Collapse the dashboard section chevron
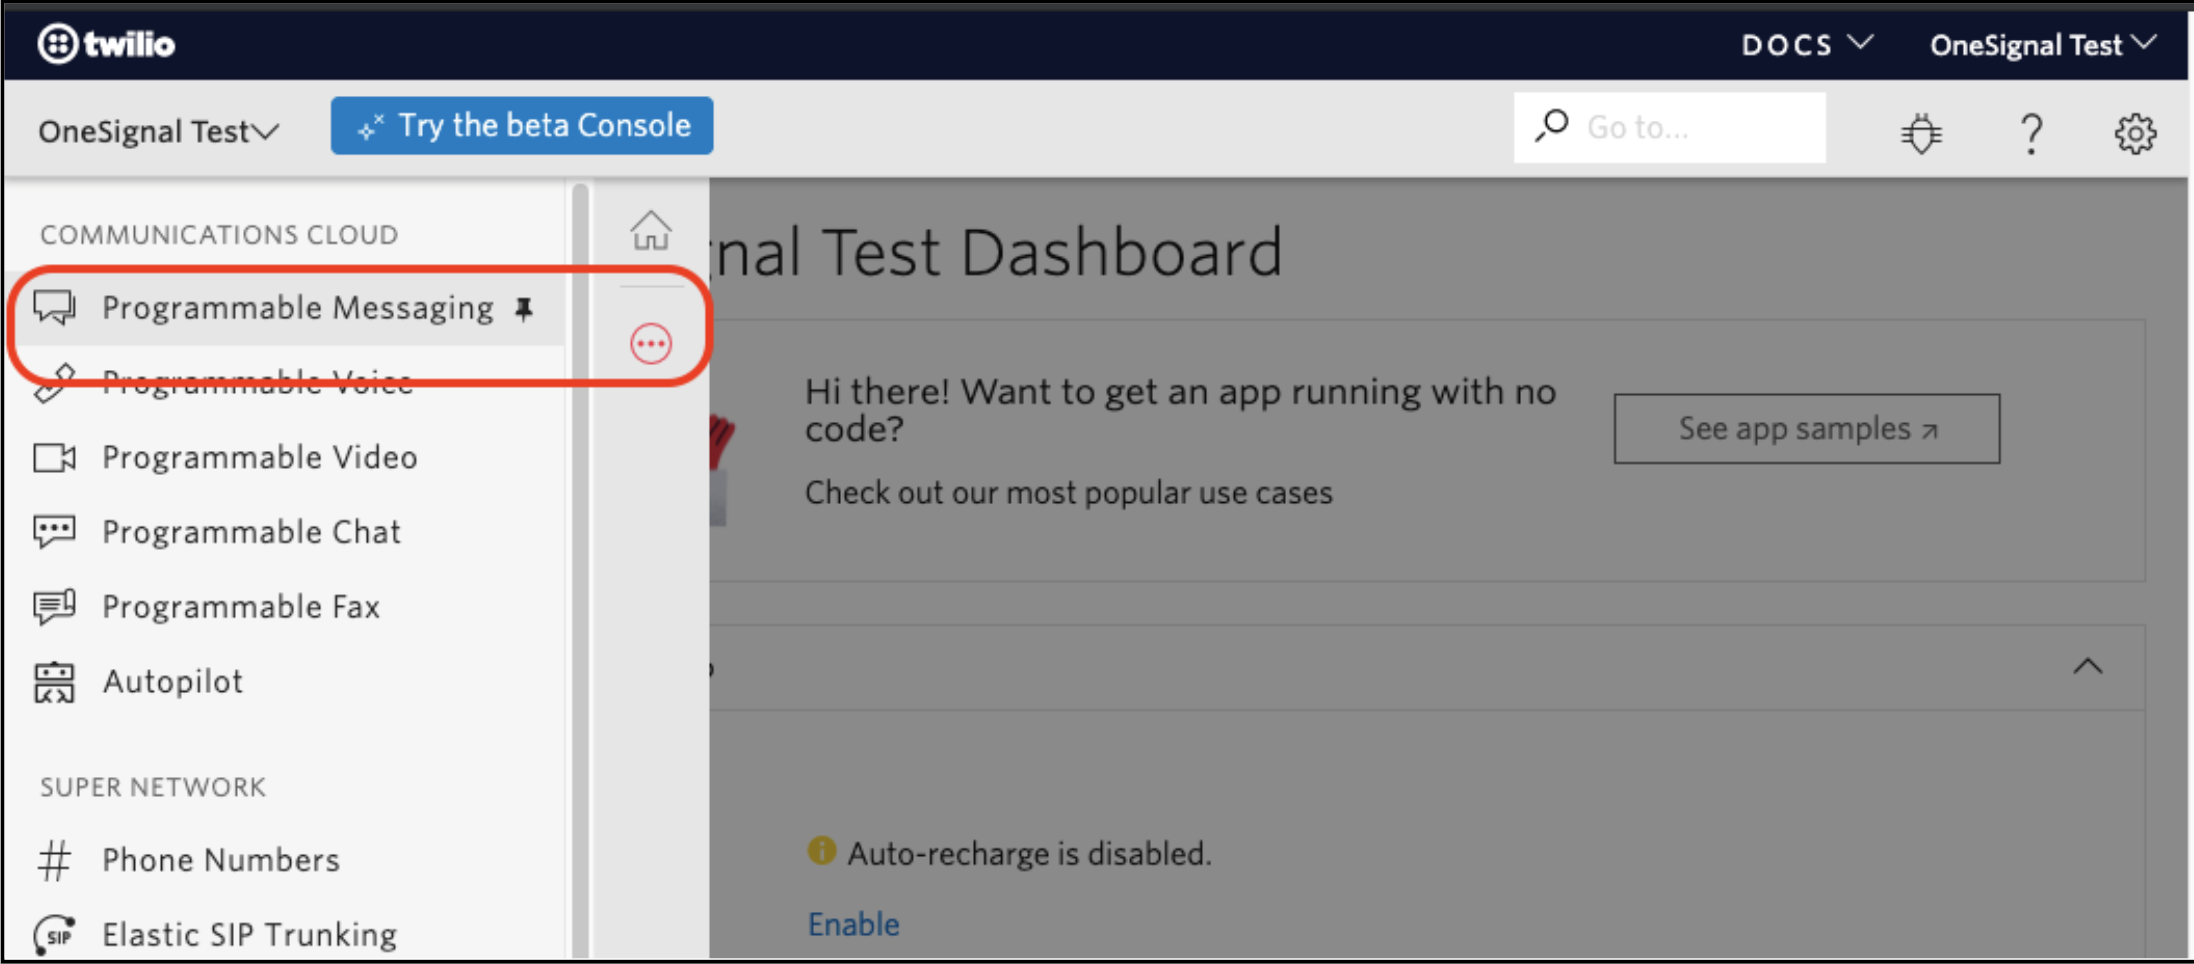The height and width of the screenshot is (964, 2194). coord(2088,667)
